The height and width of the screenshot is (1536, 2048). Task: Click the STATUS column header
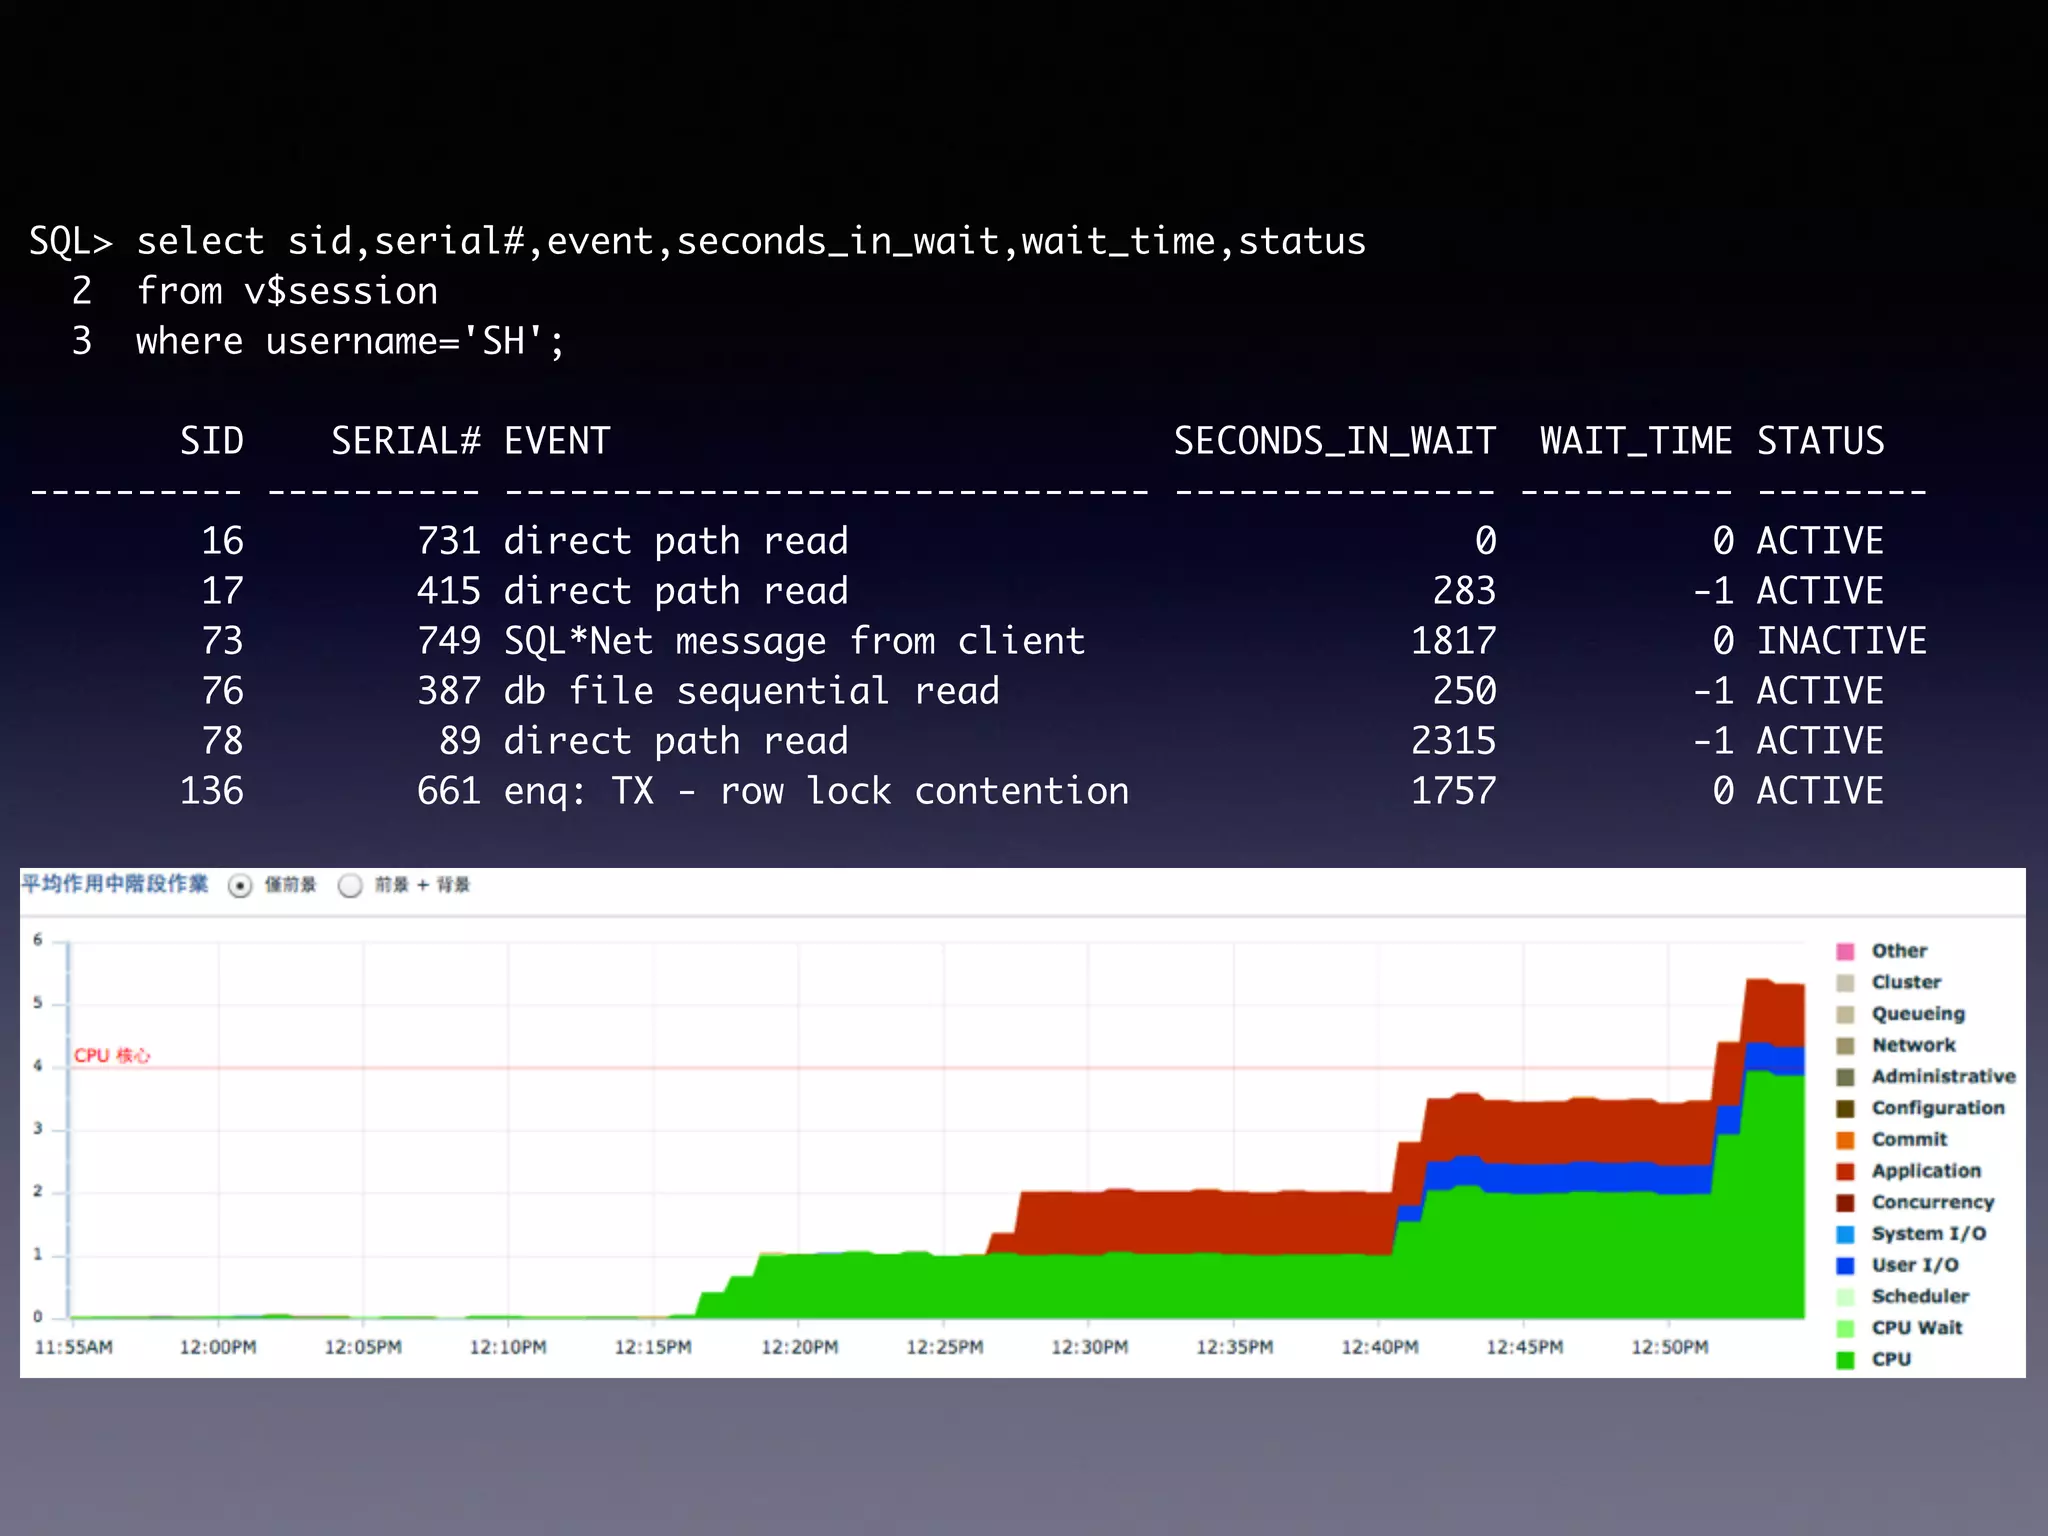tap(1821, 441)
